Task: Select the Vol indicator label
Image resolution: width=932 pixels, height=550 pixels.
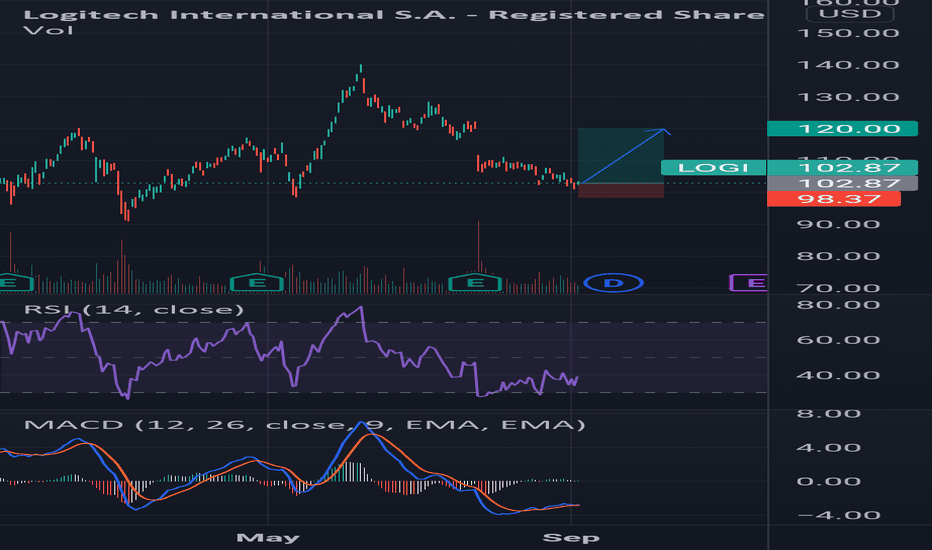Action: click(x=48, y=30)
